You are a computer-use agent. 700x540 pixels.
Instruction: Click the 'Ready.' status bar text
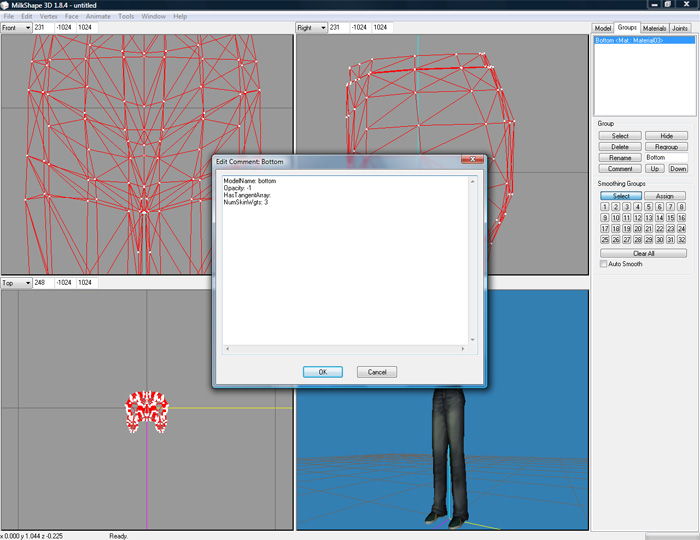[118, 536]
